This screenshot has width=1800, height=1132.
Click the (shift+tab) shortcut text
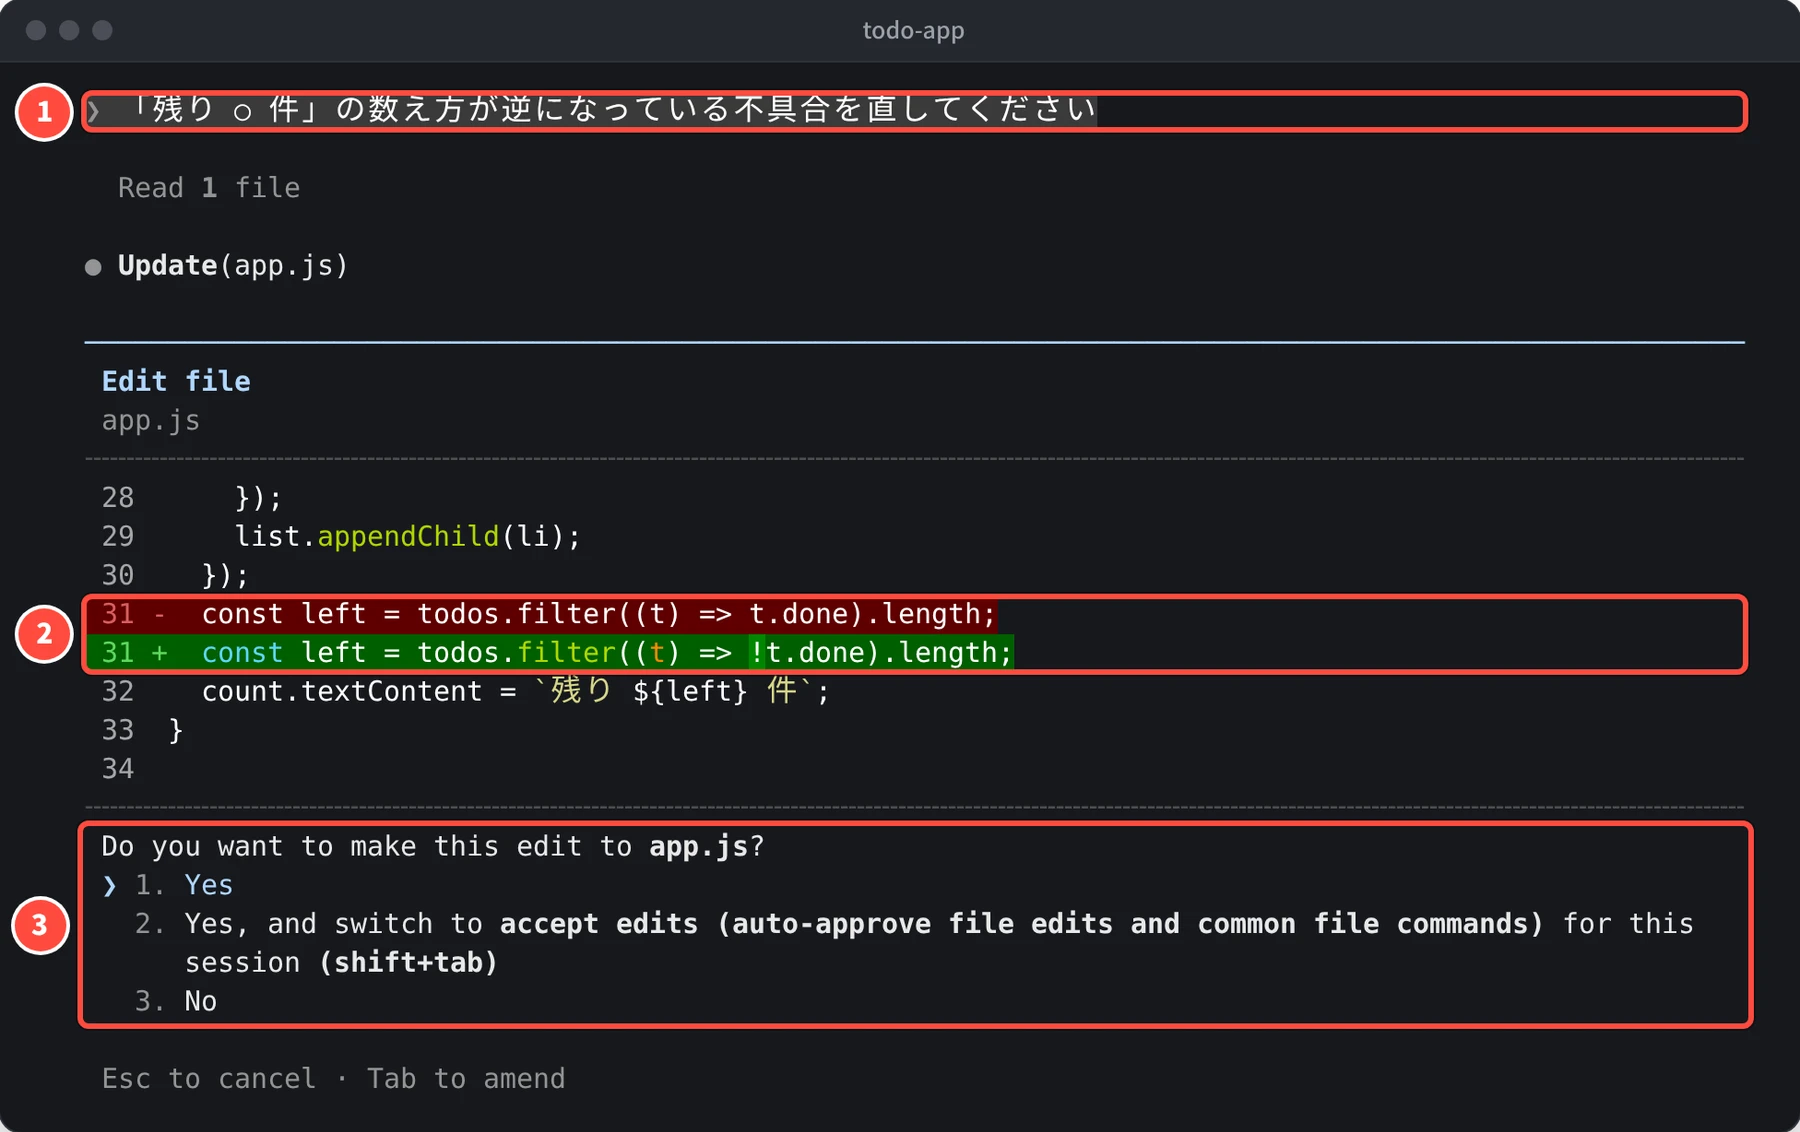408,962
